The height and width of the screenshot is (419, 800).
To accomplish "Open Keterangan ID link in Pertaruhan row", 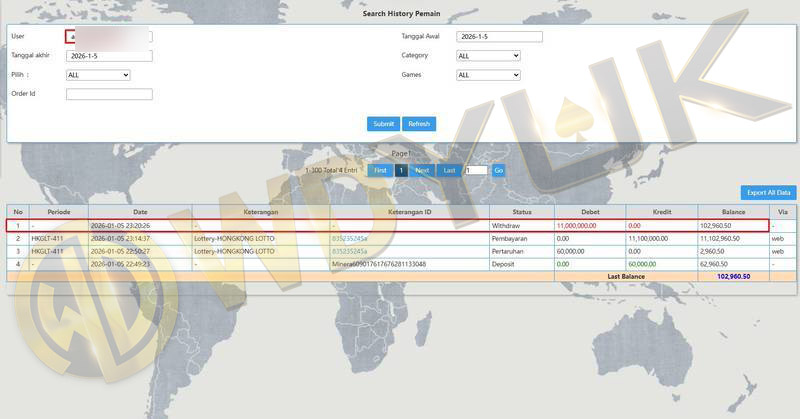I will (349, 251).
